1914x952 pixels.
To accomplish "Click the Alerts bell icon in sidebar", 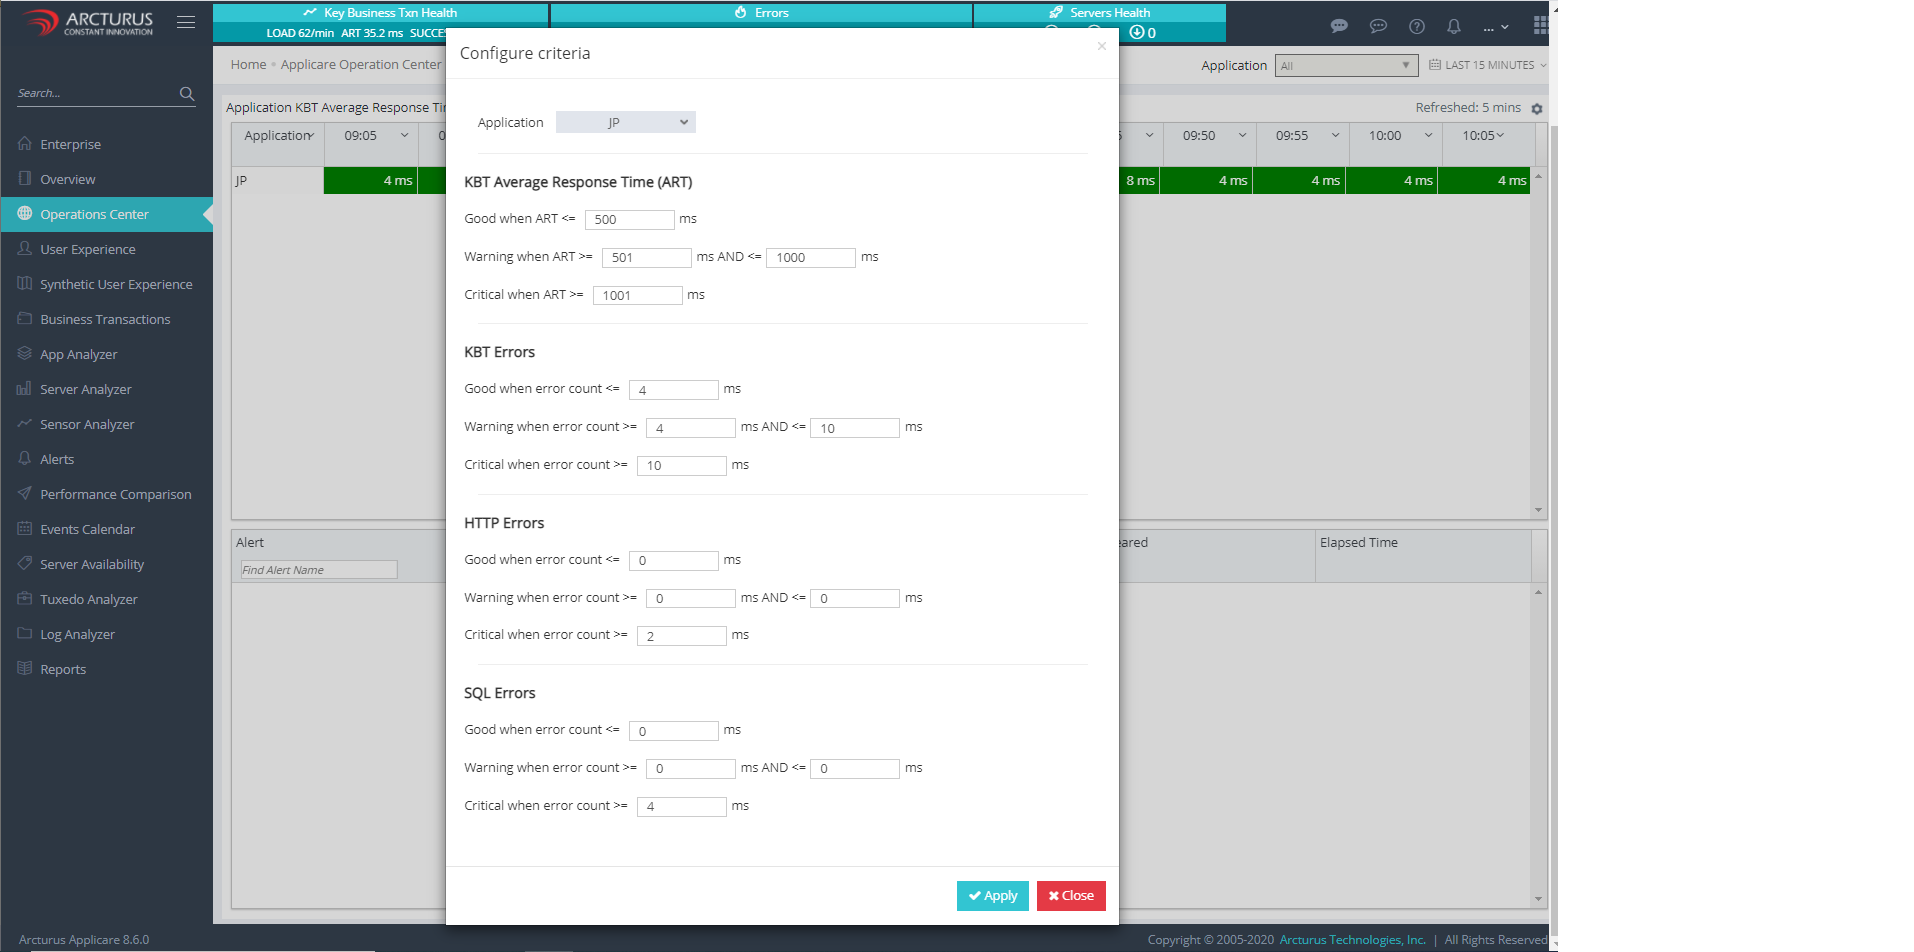I will coord(25,459).
